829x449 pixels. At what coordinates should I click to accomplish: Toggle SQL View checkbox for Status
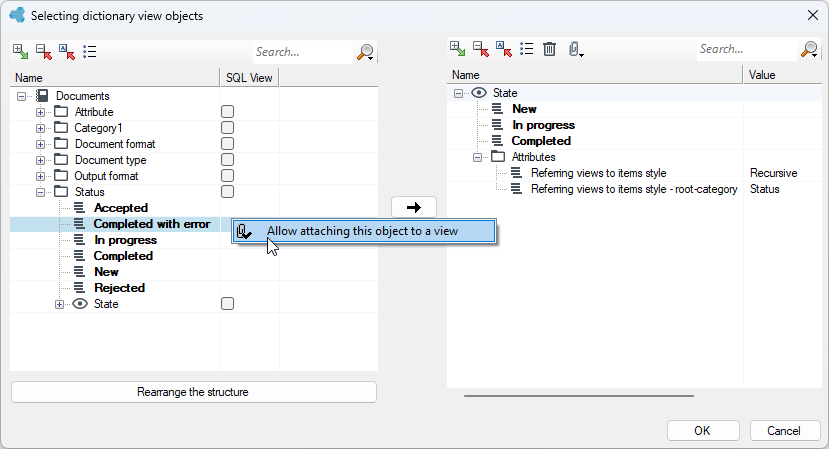coord(227,191)
